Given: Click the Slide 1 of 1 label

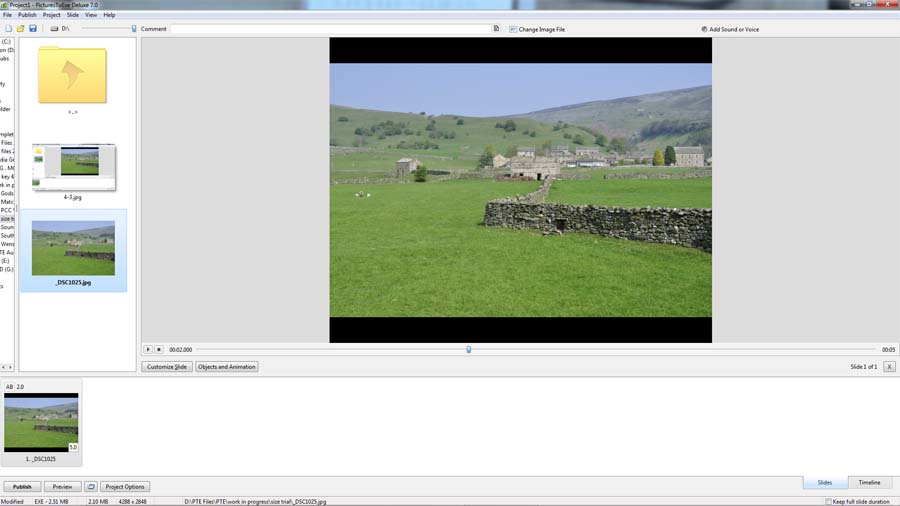Looking at the screenshot, I should pyautogui.click(x=863, y=367).
